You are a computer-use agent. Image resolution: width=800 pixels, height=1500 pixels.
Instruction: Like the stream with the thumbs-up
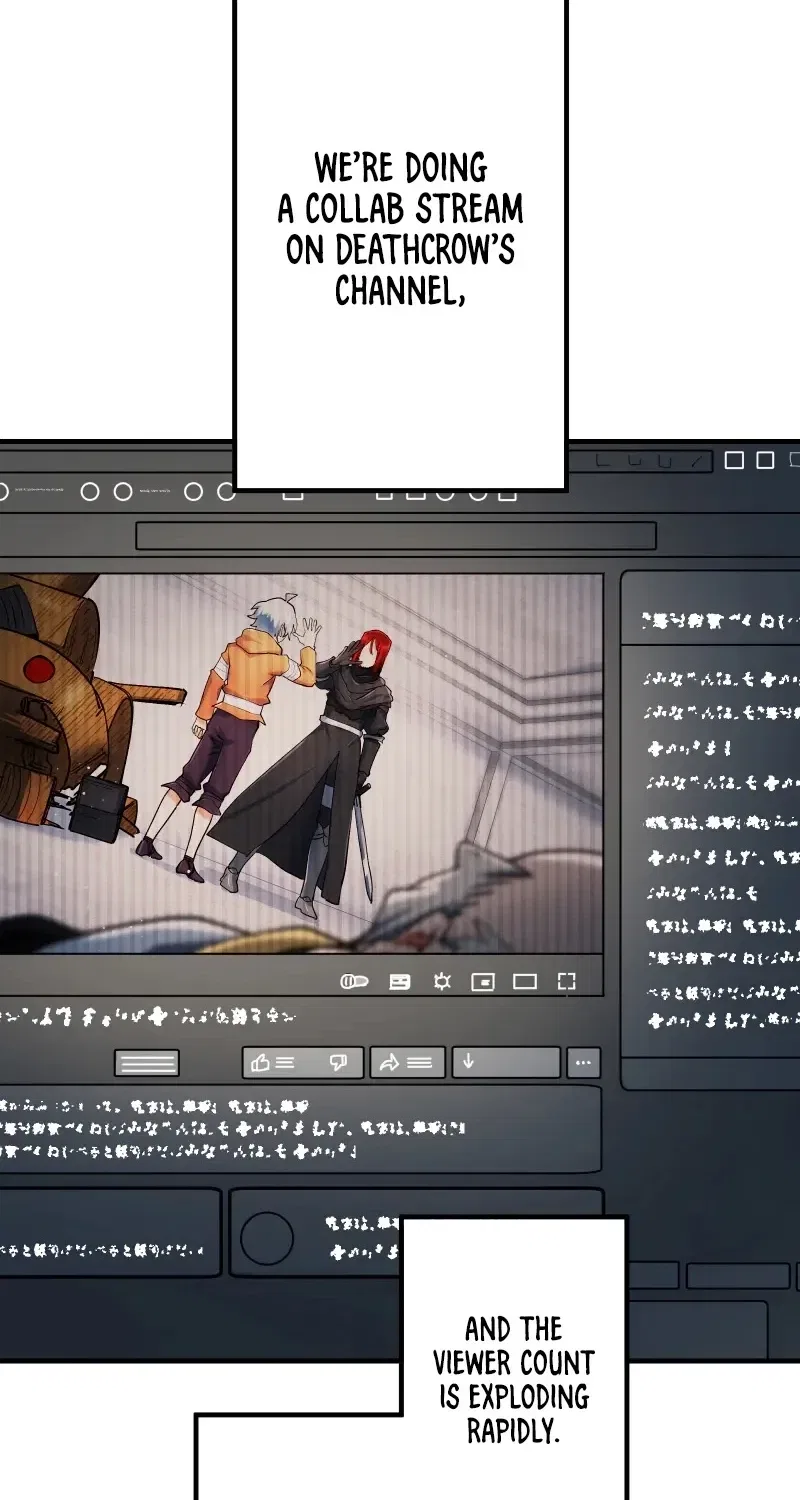click(x=272, y=1063)
